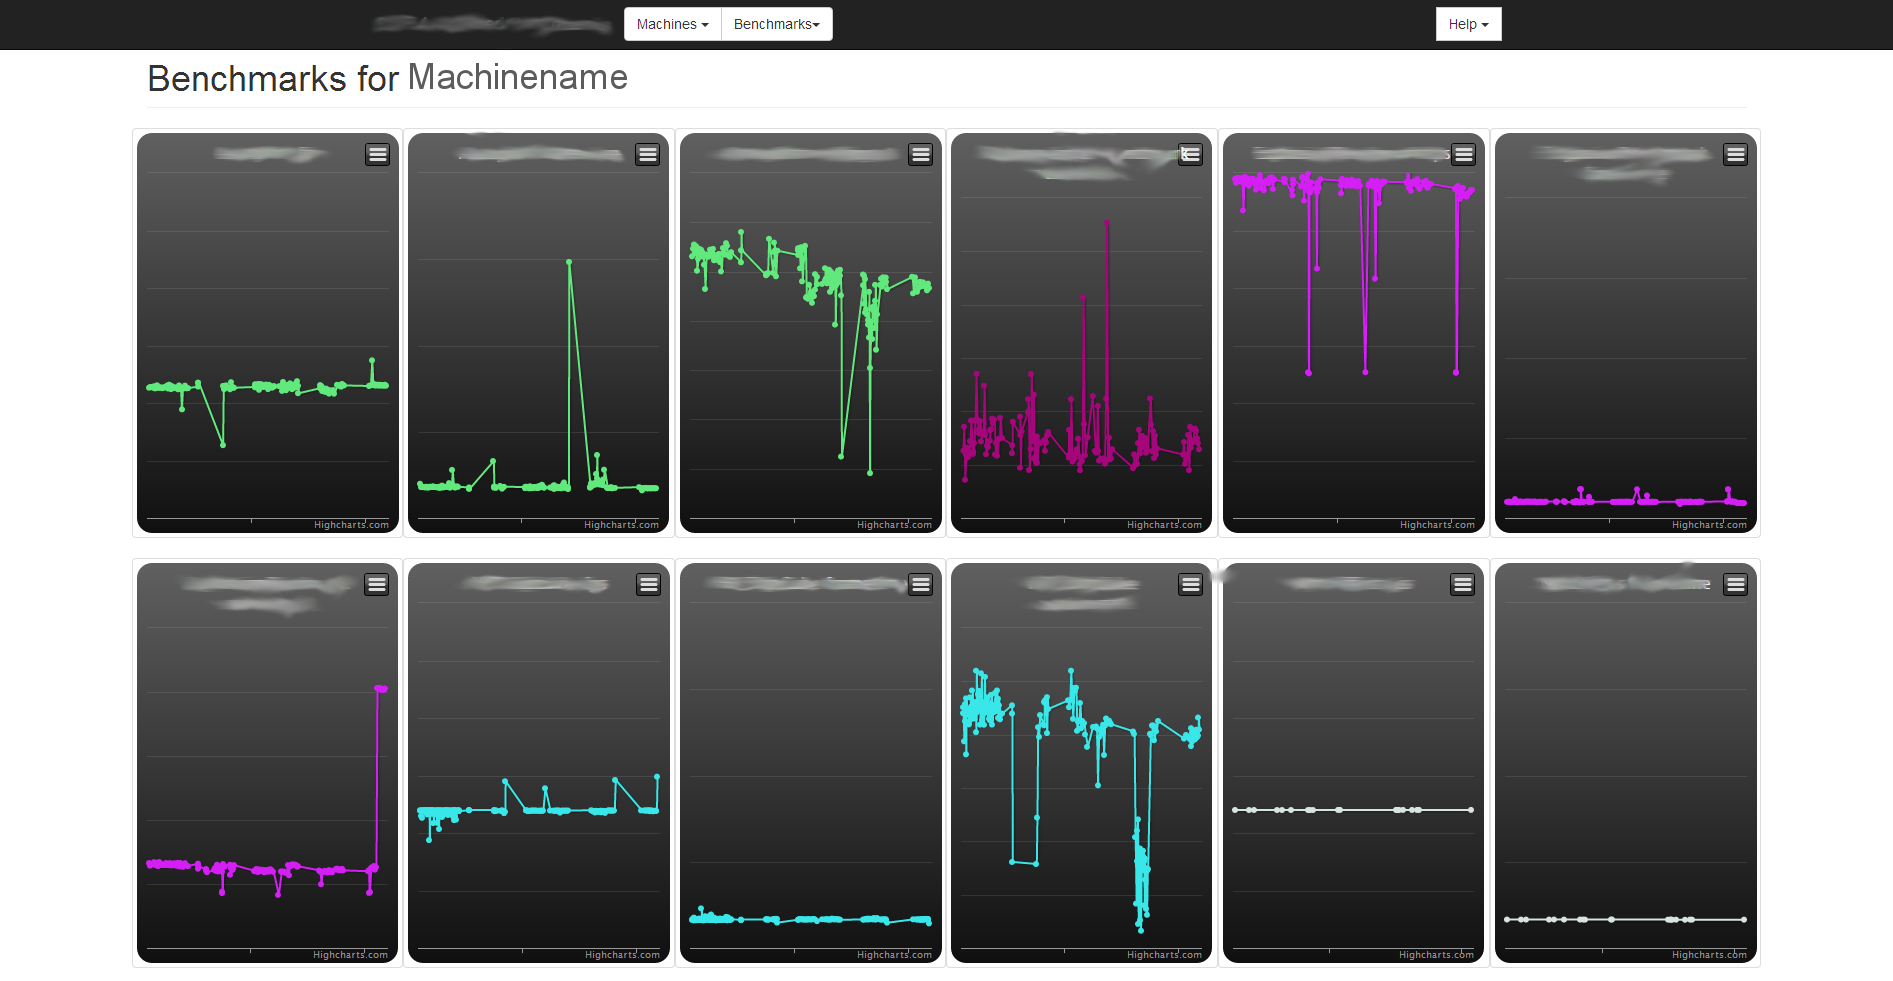Click the blurred site brand in navbar
This screenshot has height=981, width=1893.
click(492, 23)
